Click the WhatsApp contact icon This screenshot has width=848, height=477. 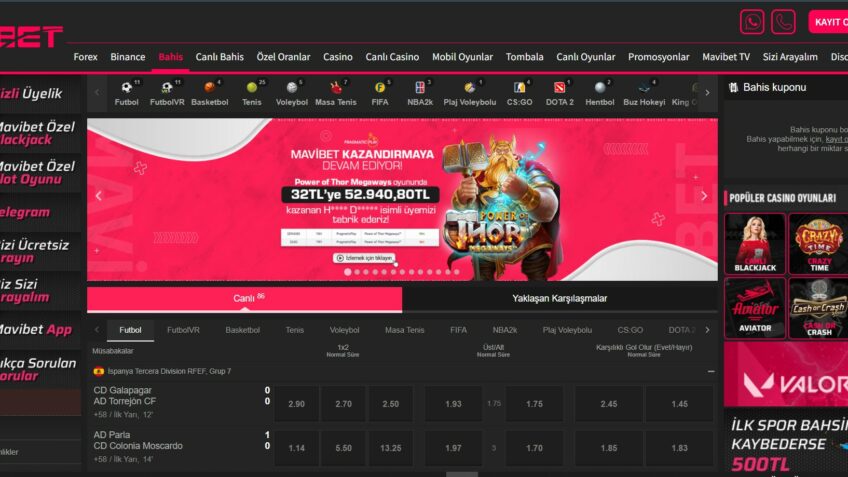[x=752, y=22]
